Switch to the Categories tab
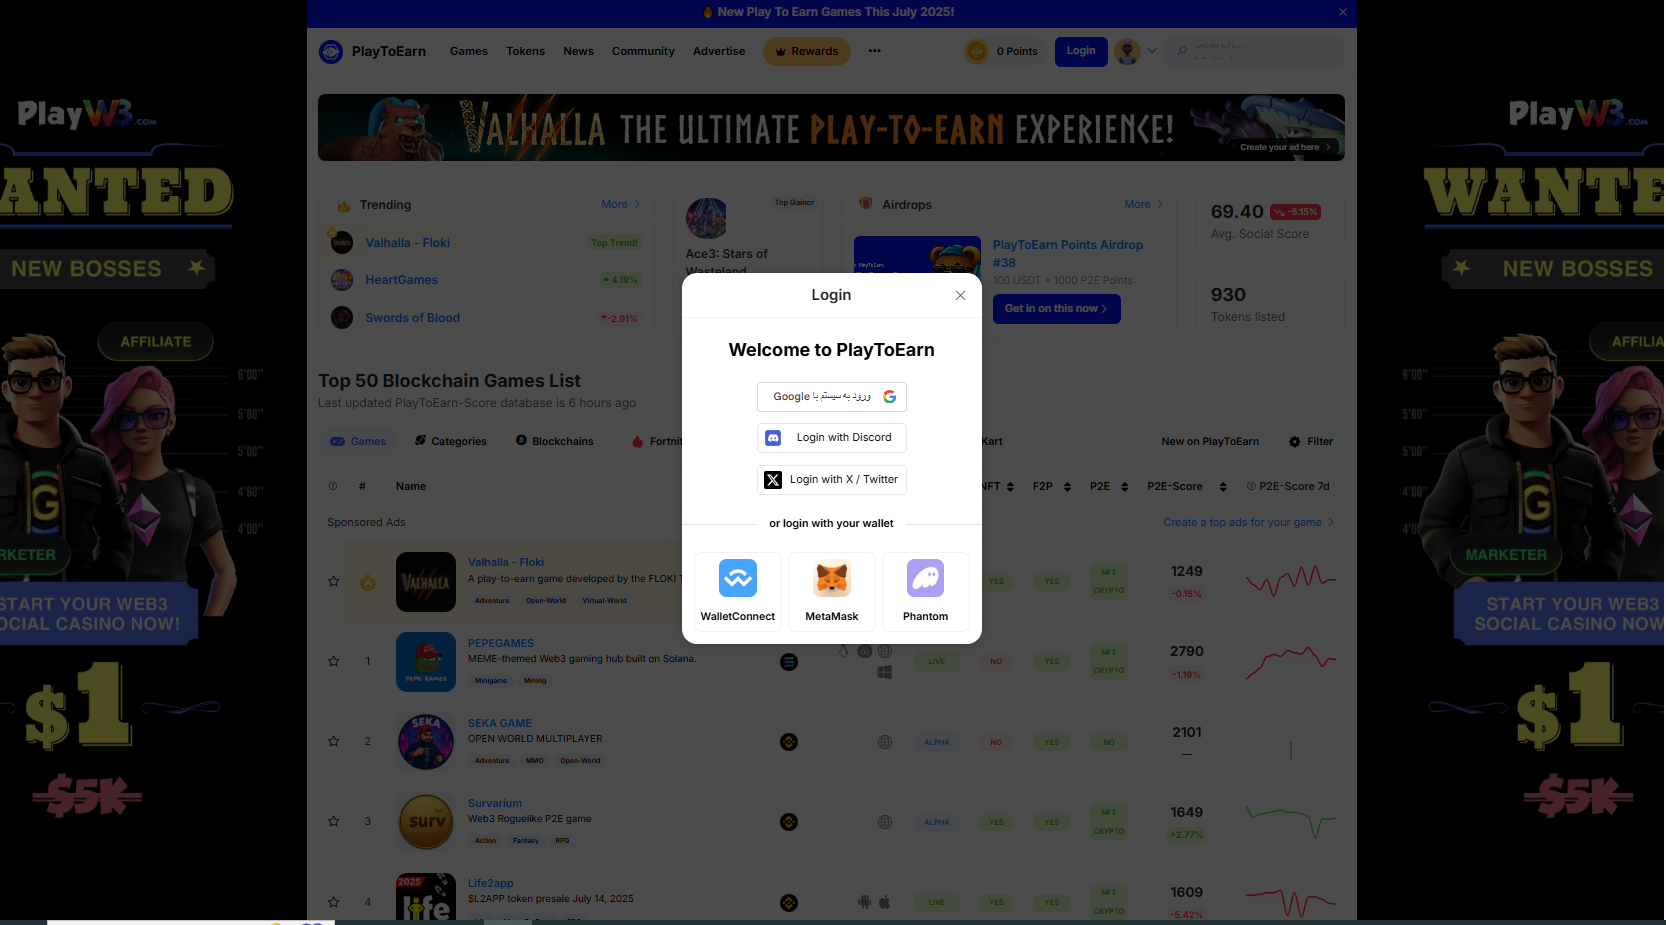Viewport: 1666px width, 925px height. click(x=450, y=441)
